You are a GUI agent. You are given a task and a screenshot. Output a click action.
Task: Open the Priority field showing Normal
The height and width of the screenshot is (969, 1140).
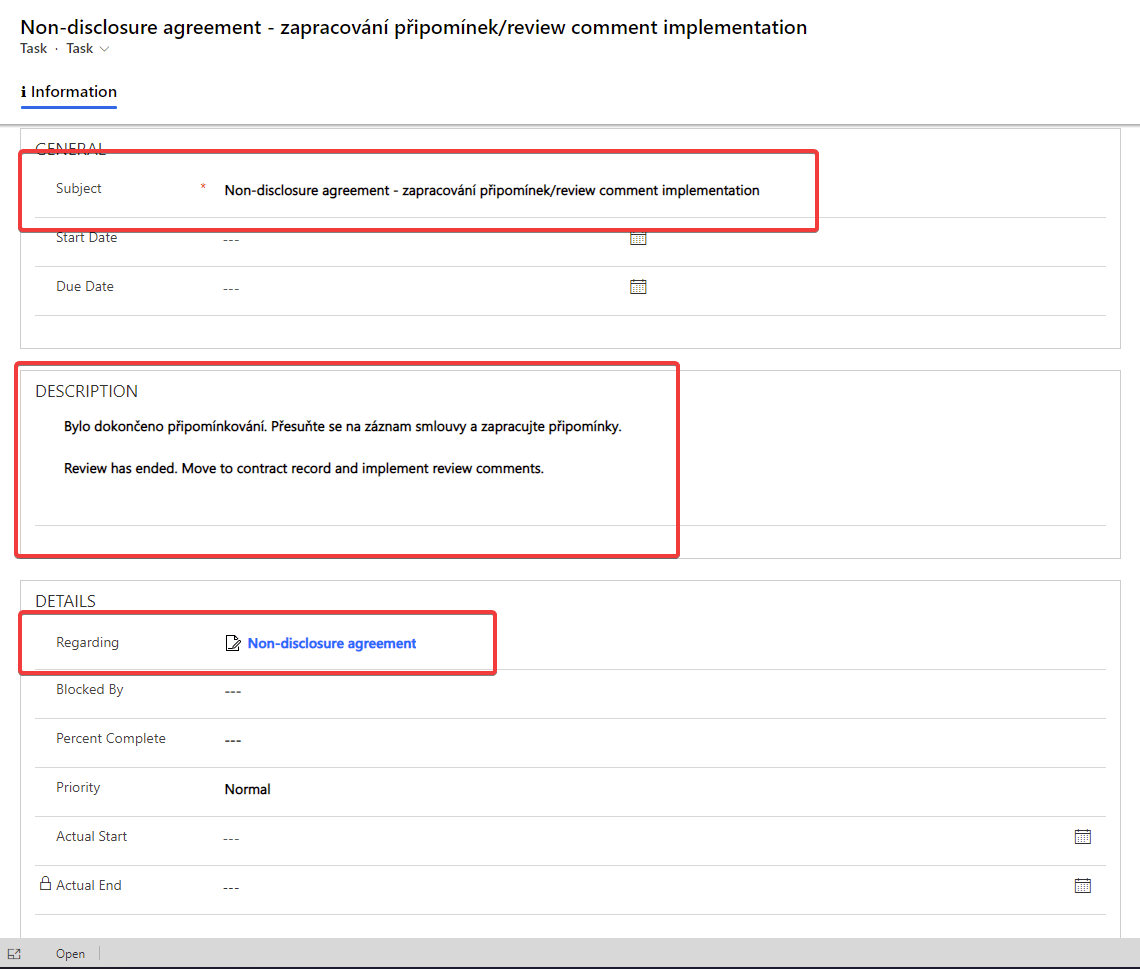point(247,789)
